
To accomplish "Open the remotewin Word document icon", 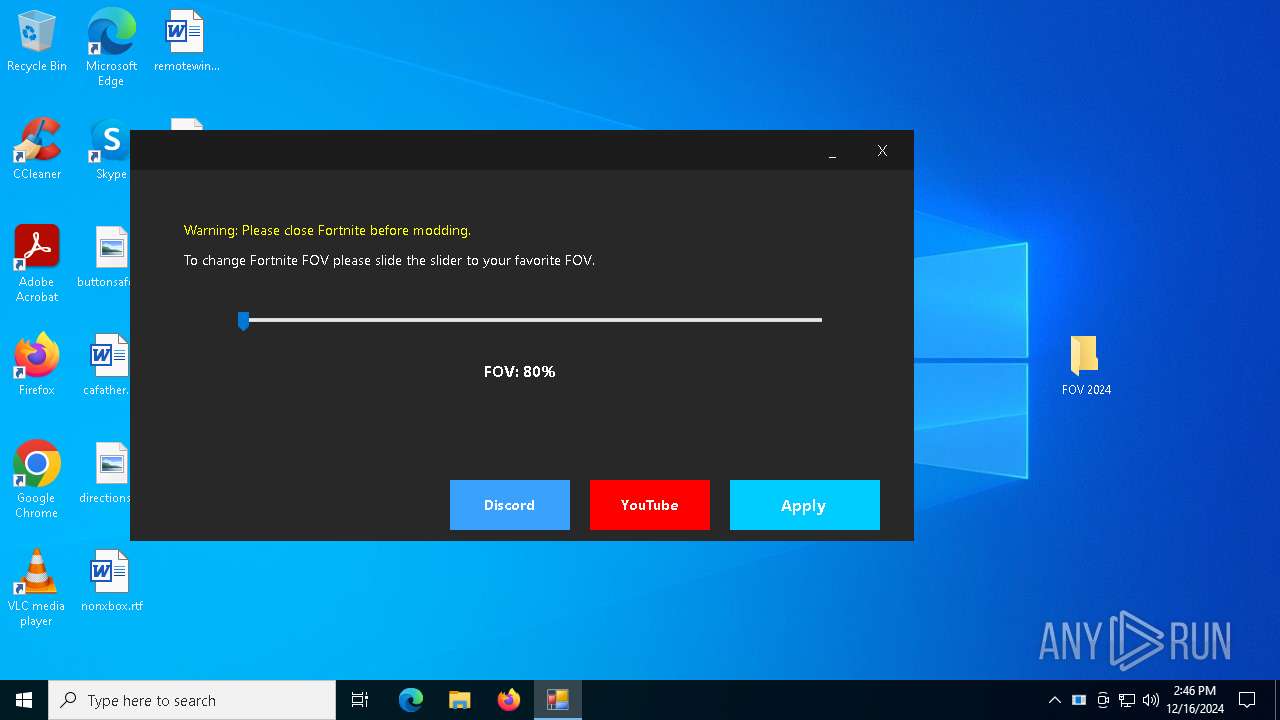I will [186, 42].
